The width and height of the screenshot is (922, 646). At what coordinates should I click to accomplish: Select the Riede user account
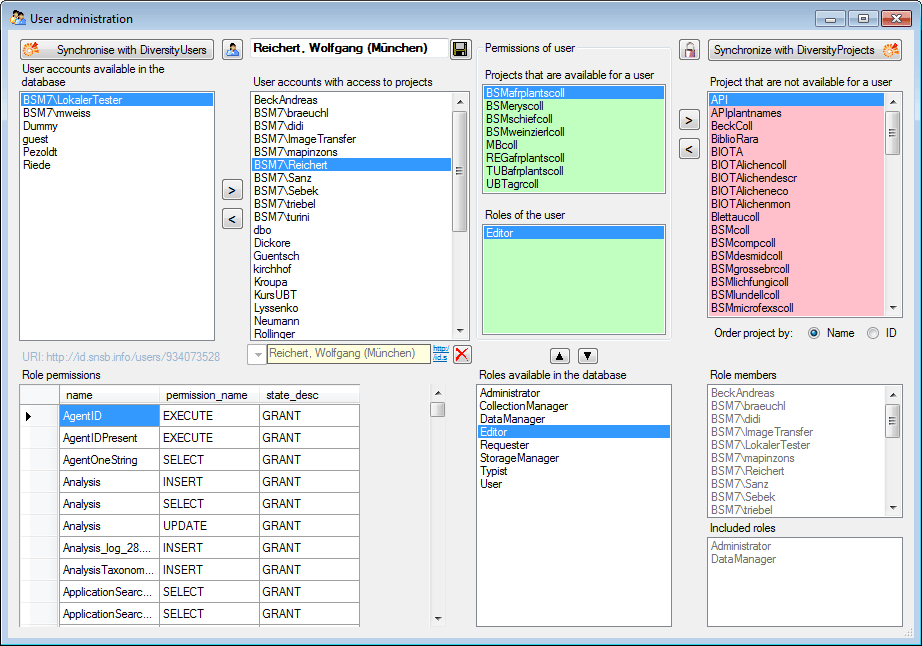[x=116, y=165]
